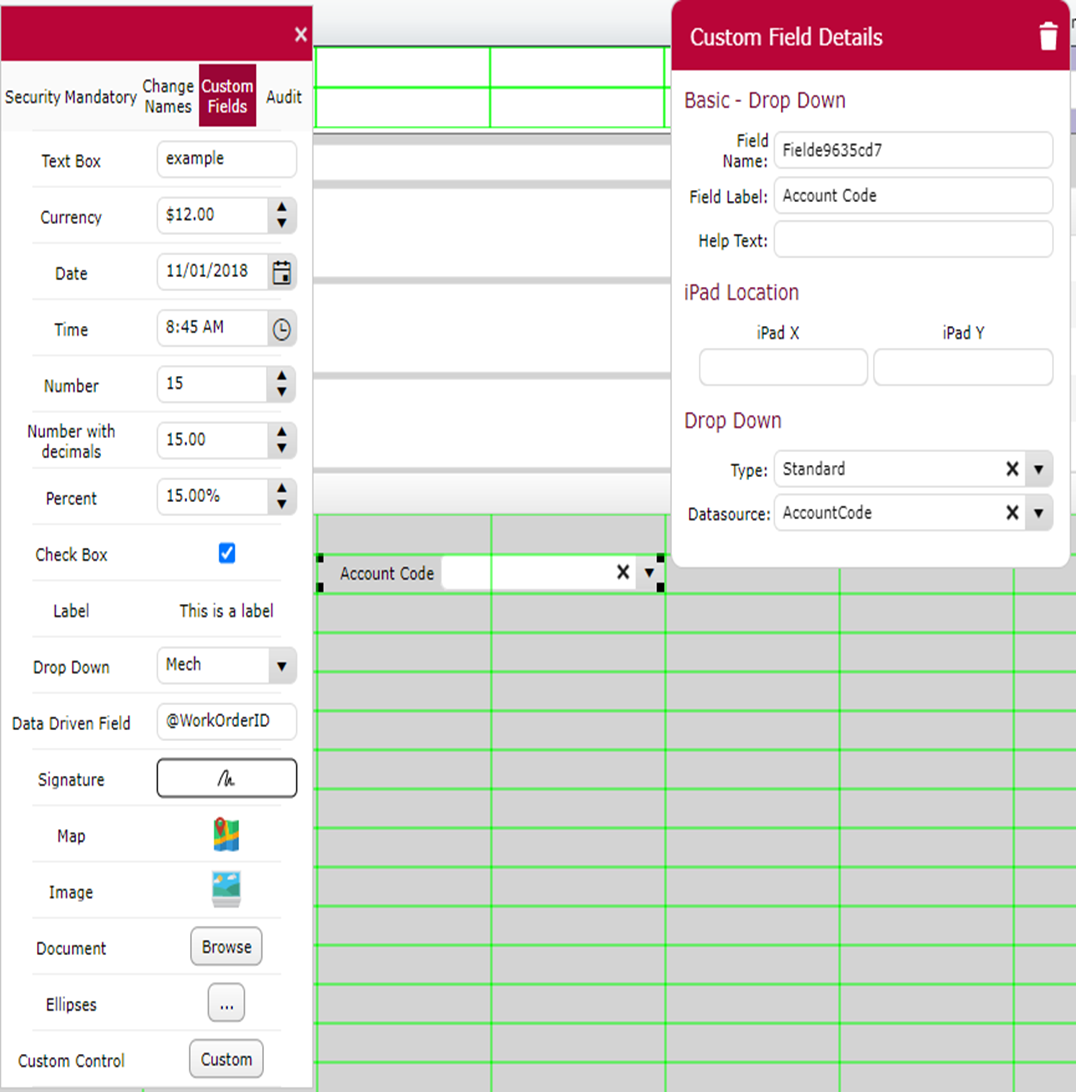1076x1092 pixels.
Task: Click the Custom control button
Action: [x=226, y=1059]
